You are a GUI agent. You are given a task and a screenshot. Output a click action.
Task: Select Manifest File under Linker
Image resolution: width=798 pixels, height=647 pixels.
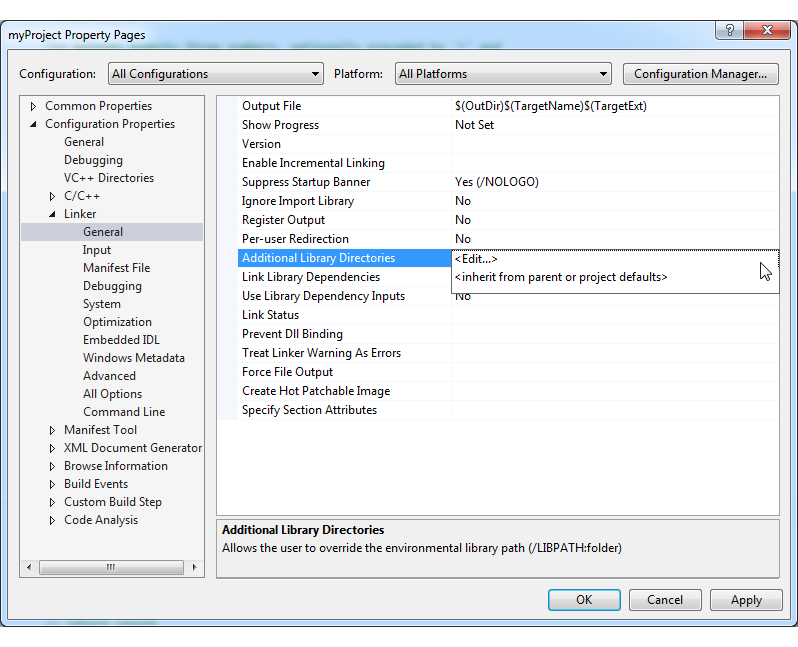(117, 268)
